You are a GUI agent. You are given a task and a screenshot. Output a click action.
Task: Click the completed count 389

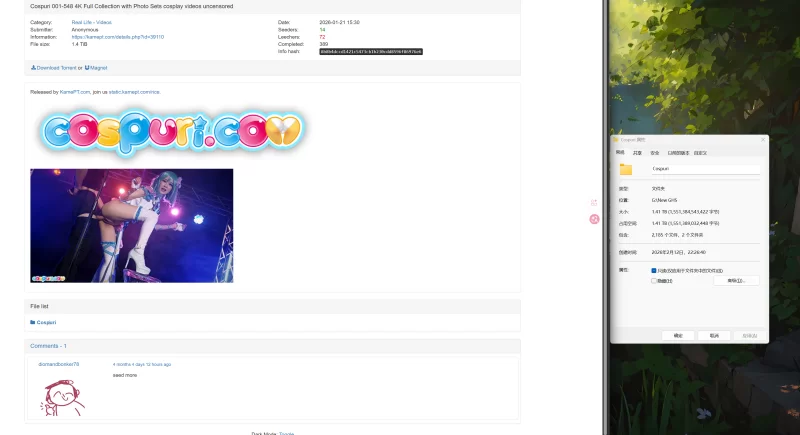coord(323,44)
